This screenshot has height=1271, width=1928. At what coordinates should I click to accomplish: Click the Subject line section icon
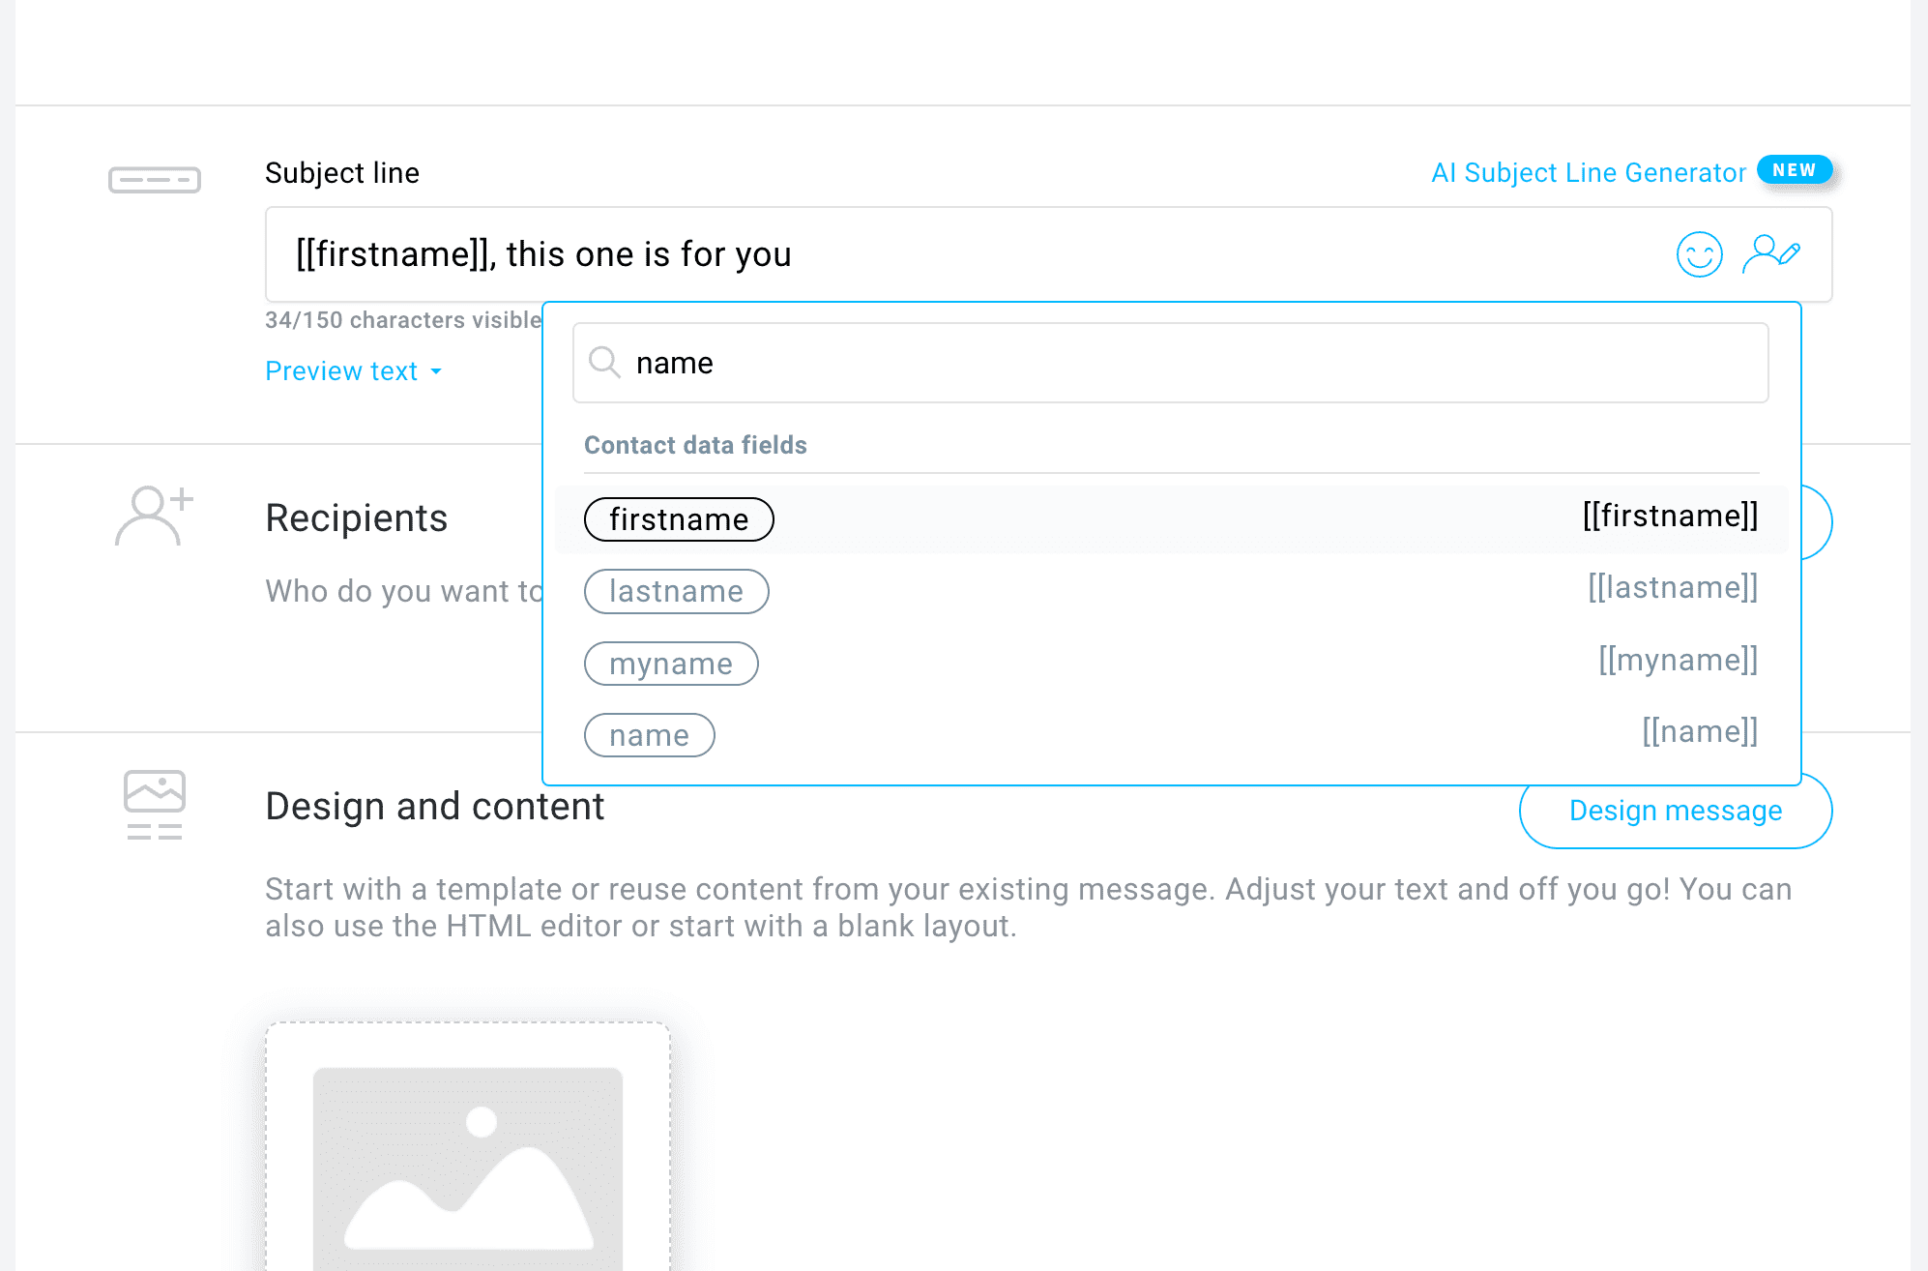(x=154, y=179)
